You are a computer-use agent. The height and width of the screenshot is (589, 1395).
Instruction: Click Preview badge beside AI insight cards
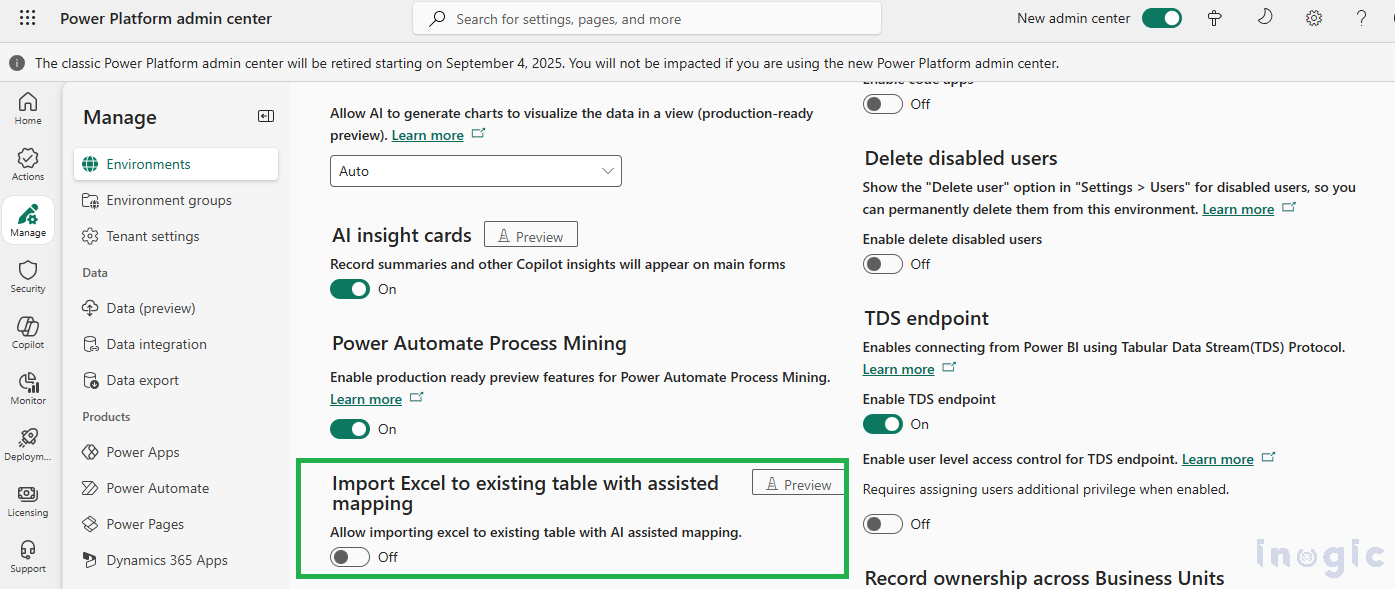[x=531, y=236]
